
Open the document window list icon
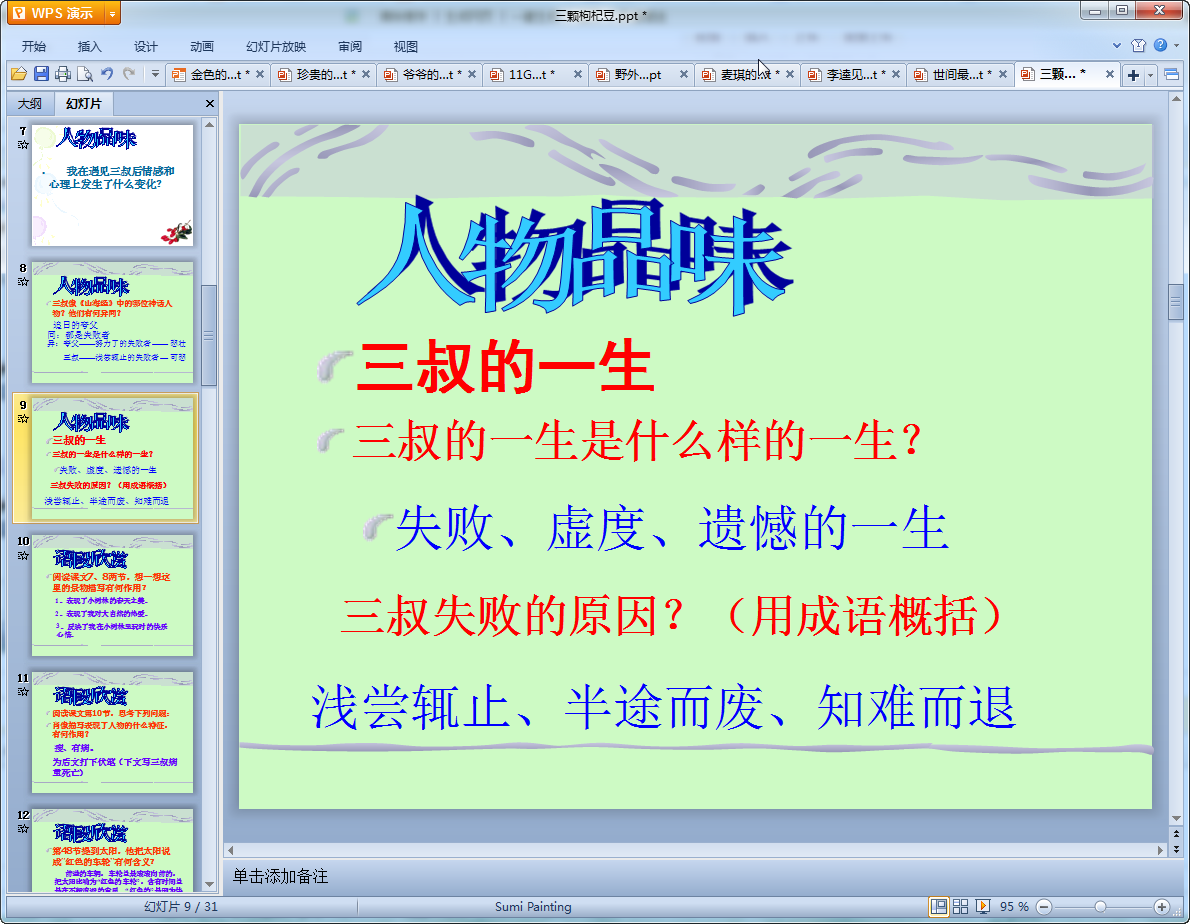coord(1171,74)
